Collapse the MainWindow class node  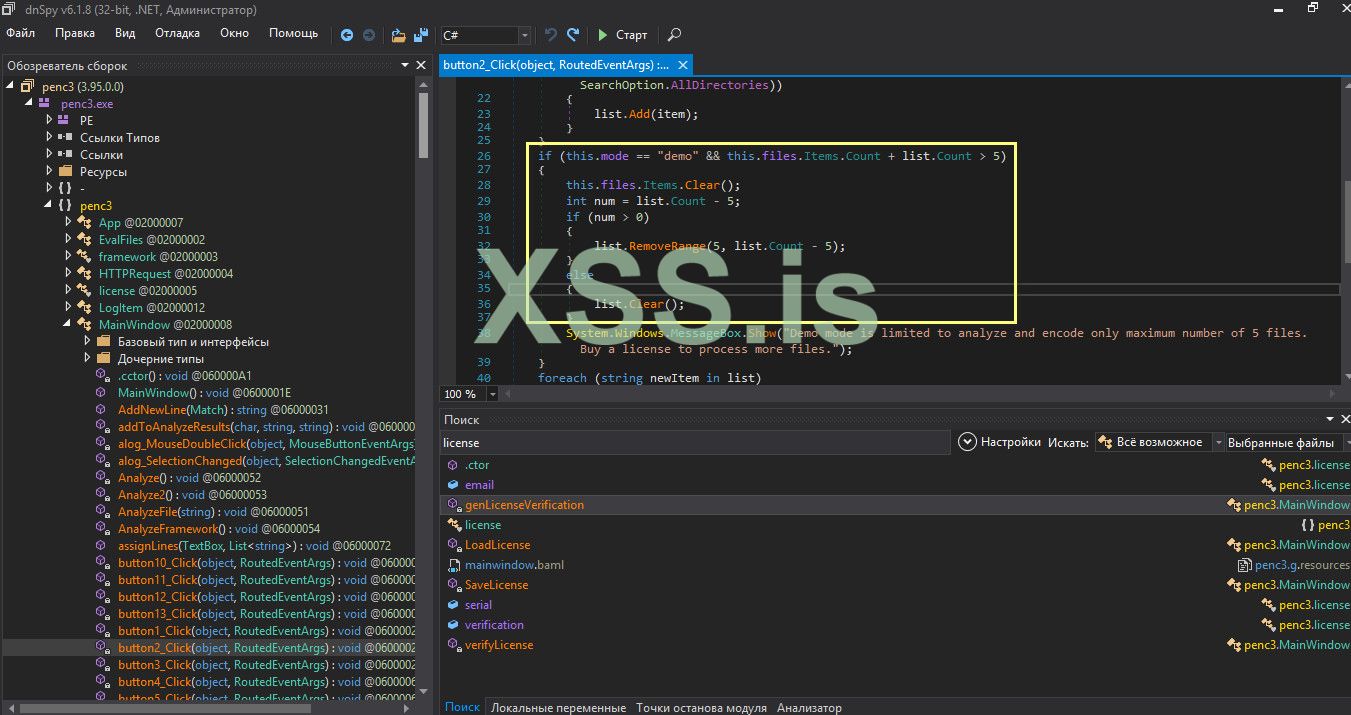pyautogui.click(x=68, y=324)
